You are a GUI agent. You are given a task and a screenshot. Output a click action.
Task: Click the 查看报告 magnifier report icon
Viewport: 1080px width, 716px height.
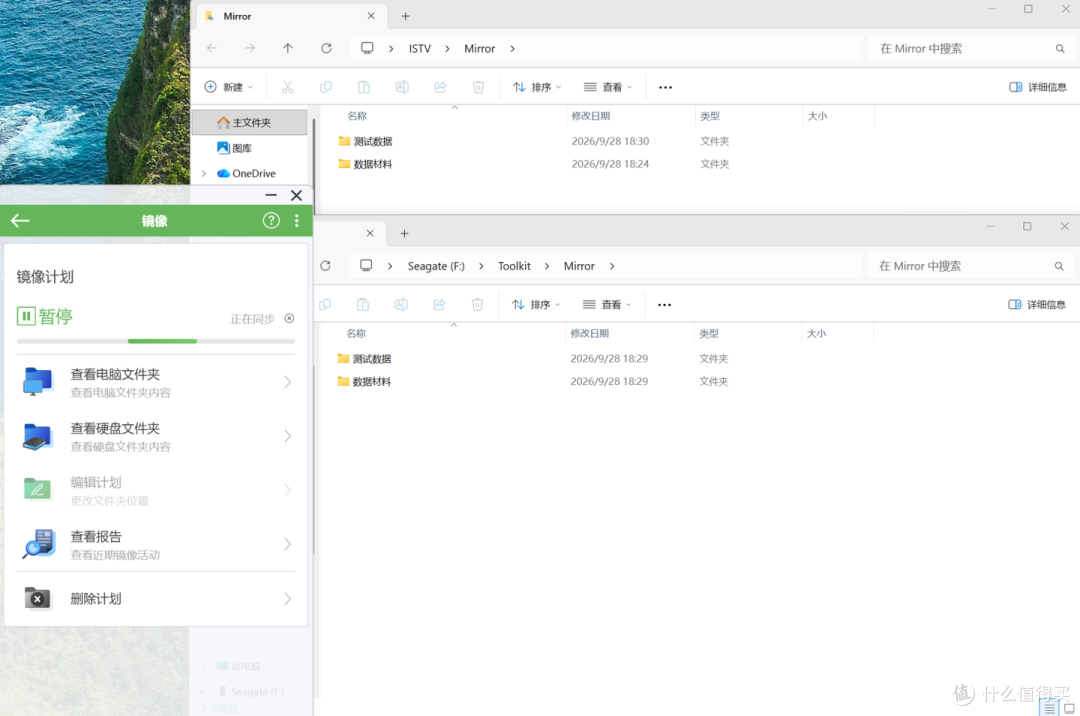[39, 544]
